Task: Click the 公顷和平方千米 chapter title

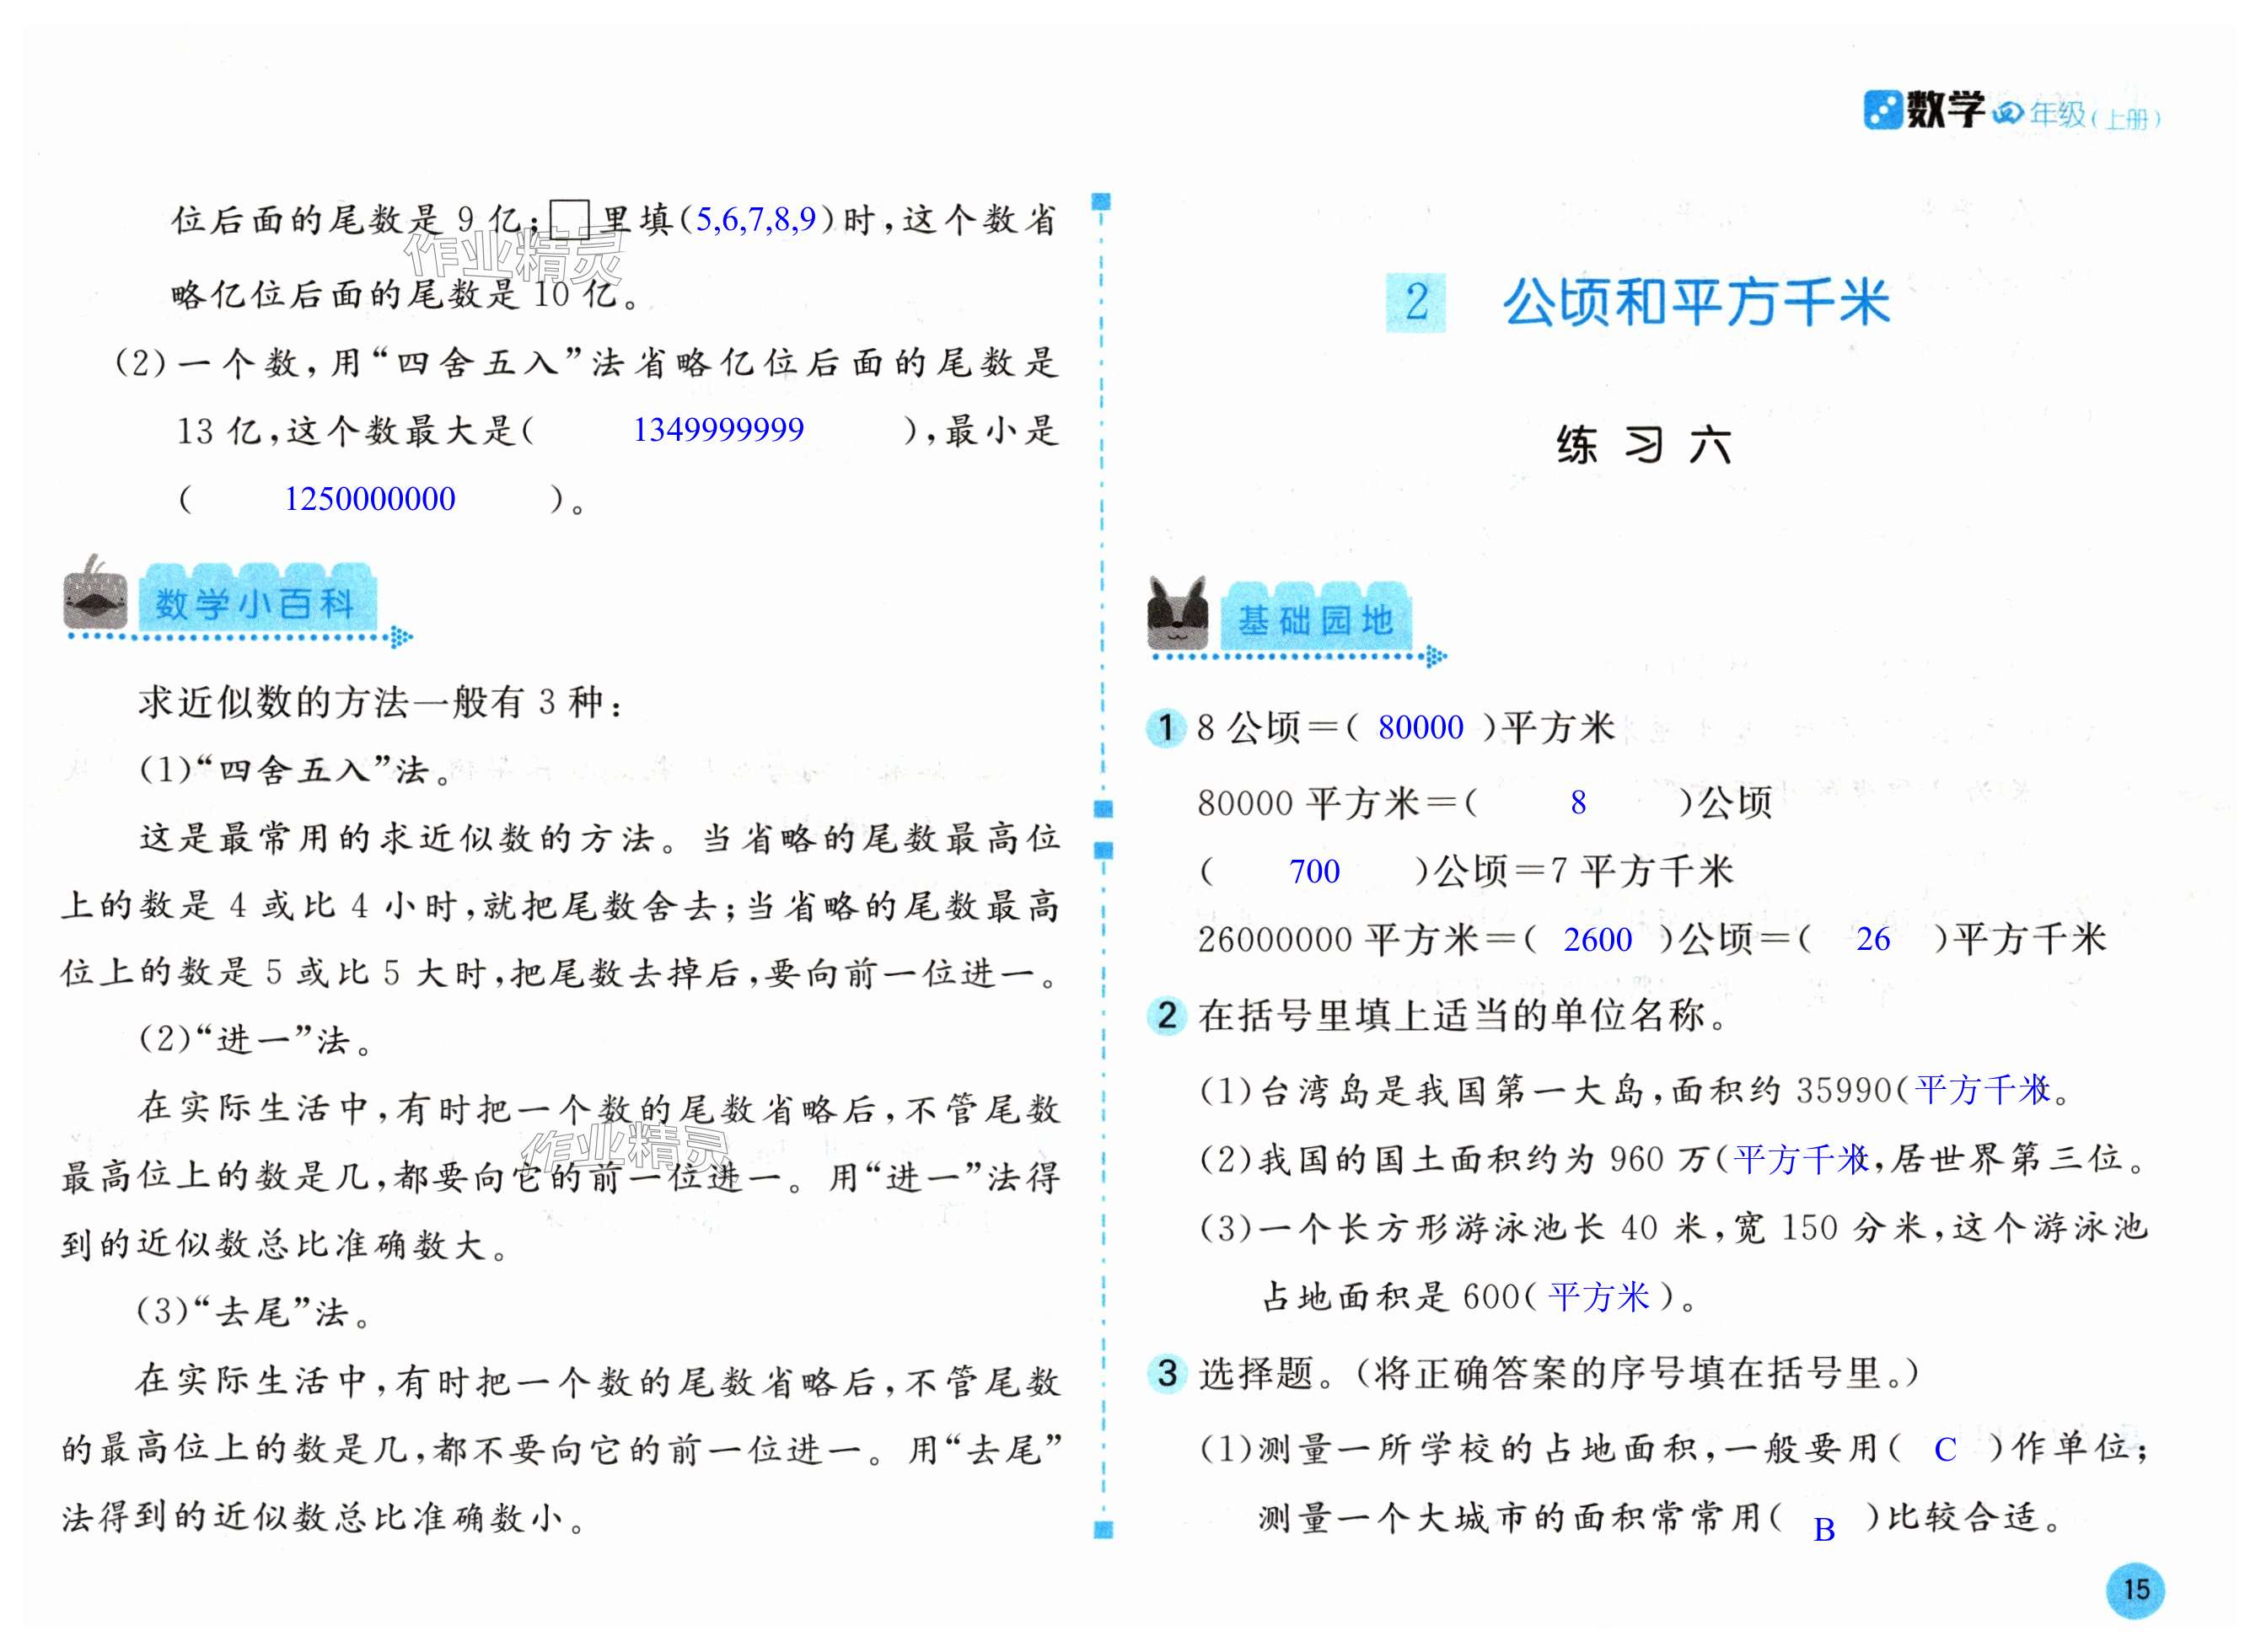Action: [x=1695, y=302]
